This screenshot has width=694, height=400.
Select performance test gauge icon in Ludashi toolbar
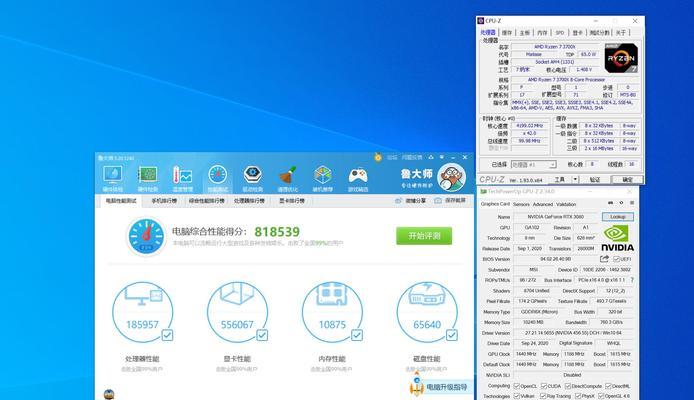[x=217, y=174]
